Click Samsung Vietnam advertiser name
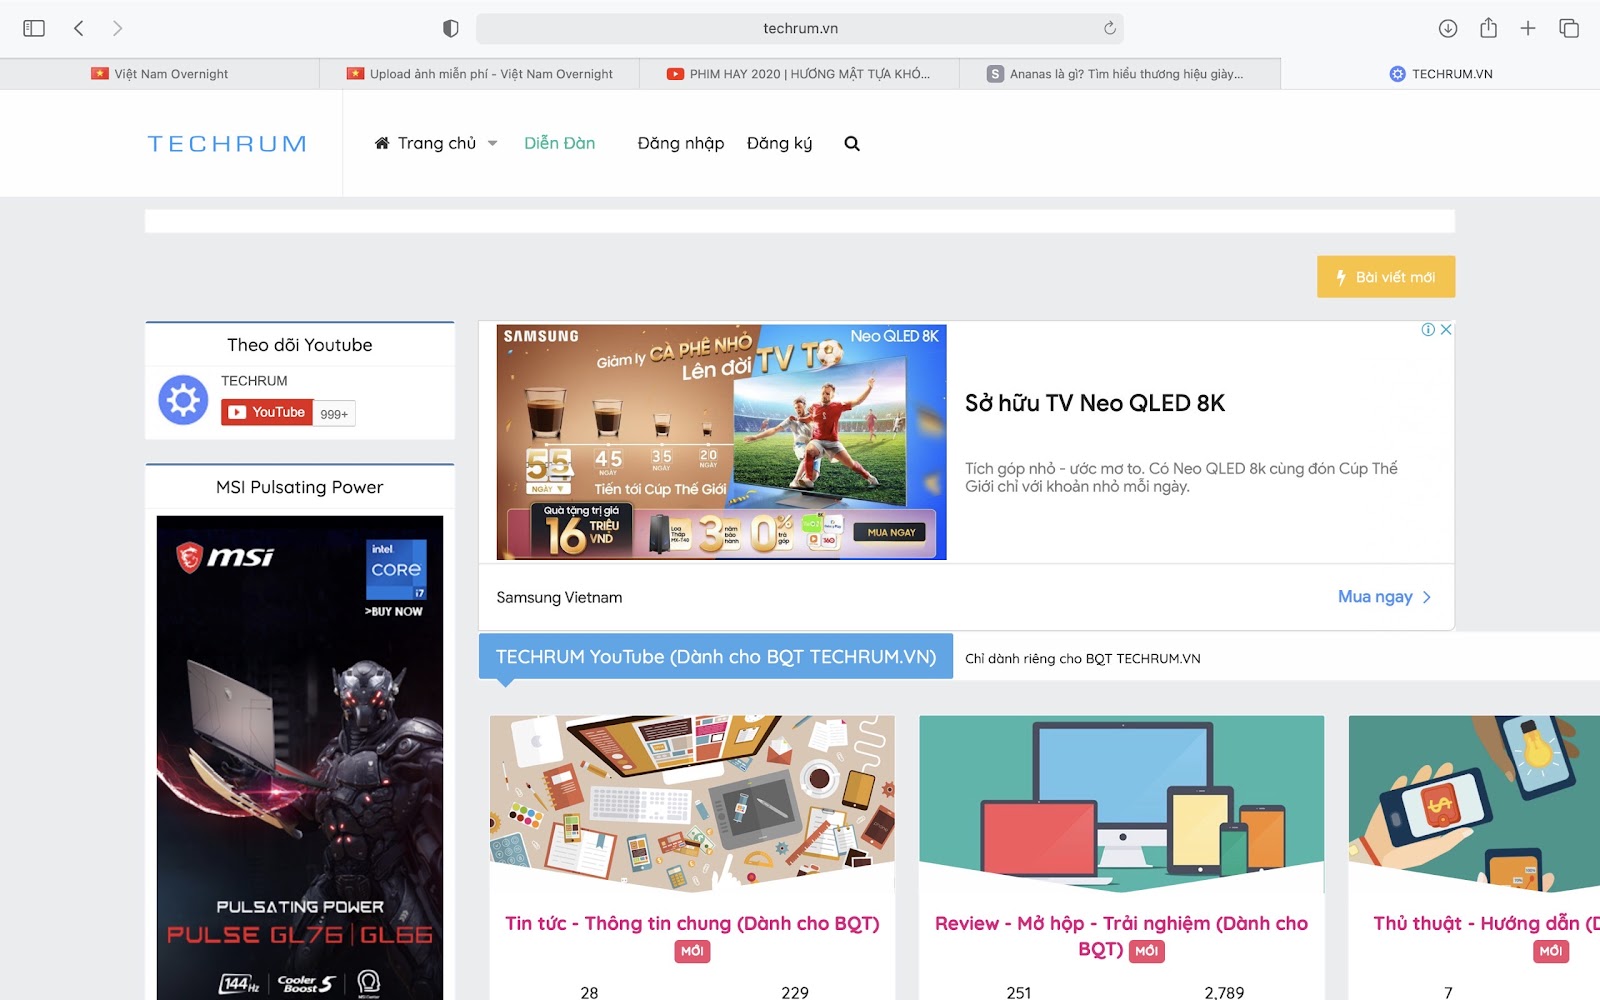The width and height of the screenshot is (1600, 1000). click(x=559, y=598)
